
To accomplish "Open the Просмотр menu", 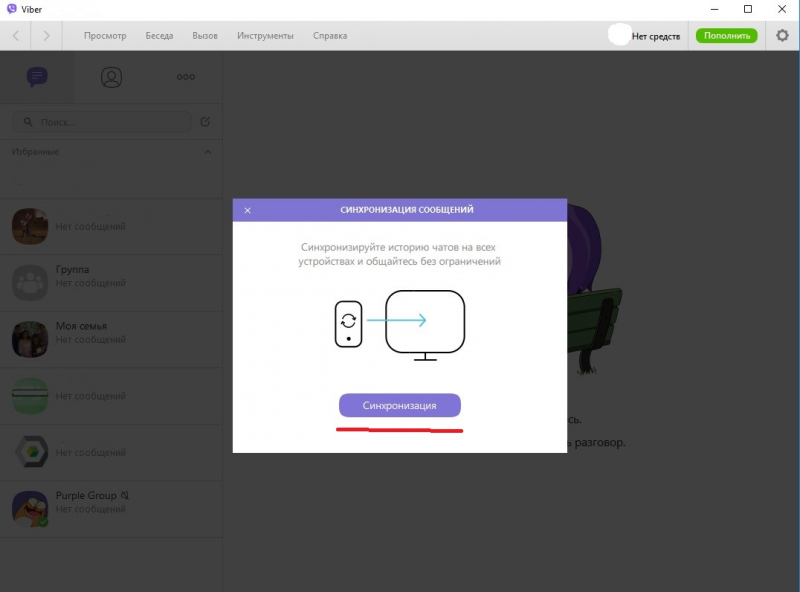I will click(105, 36).
